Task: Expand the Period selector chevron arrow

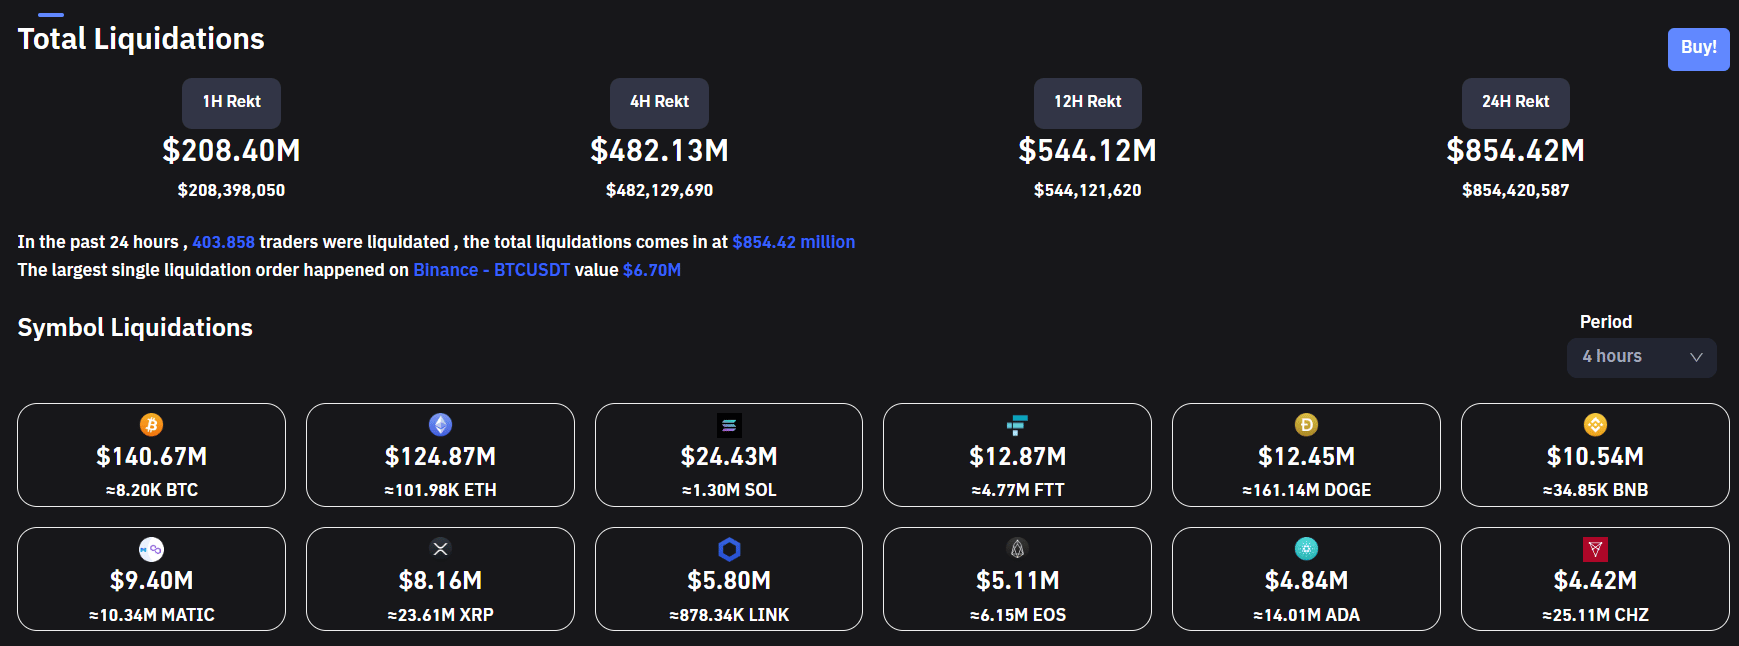Action: 1696,357
